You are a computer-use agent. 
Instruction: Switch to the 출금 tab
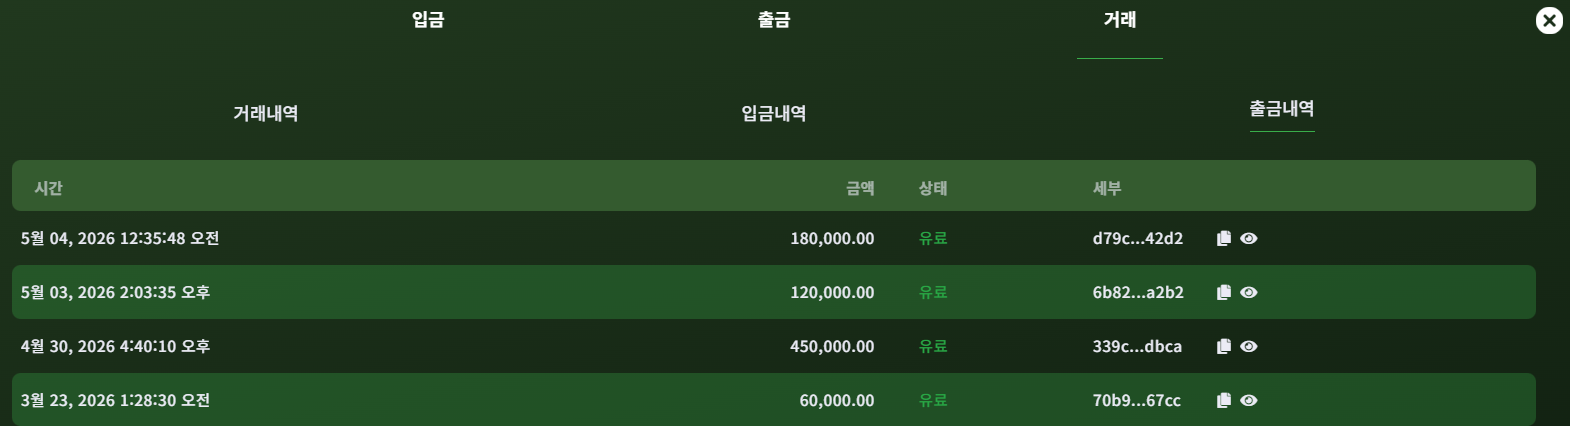774,20
